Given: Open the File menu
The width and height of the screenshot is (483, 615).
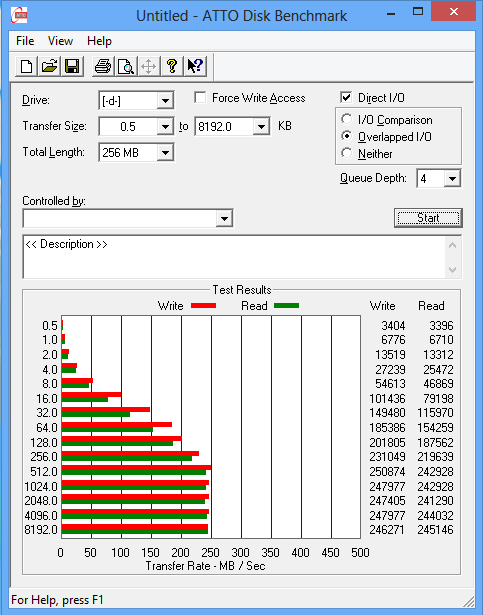Looking at the screenshot, I should [25, 41].
